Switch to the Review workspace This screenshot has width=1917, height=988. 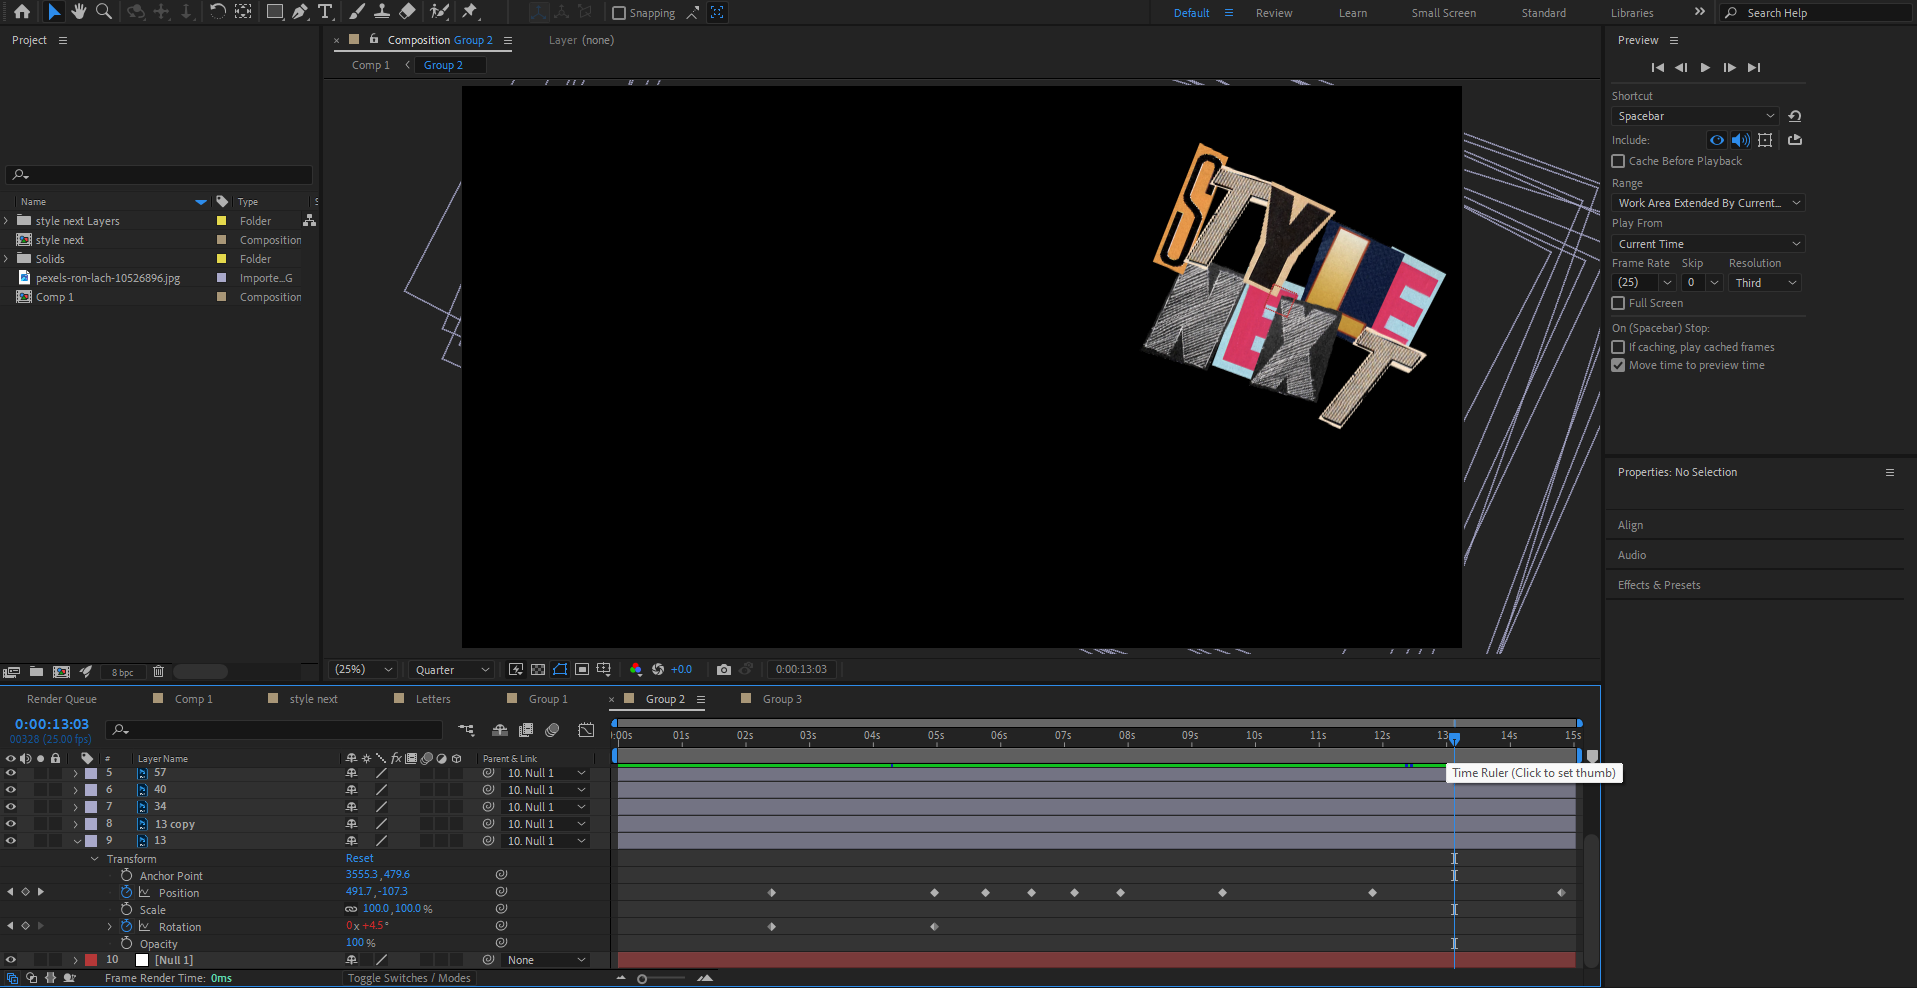tap(1274, 13)
